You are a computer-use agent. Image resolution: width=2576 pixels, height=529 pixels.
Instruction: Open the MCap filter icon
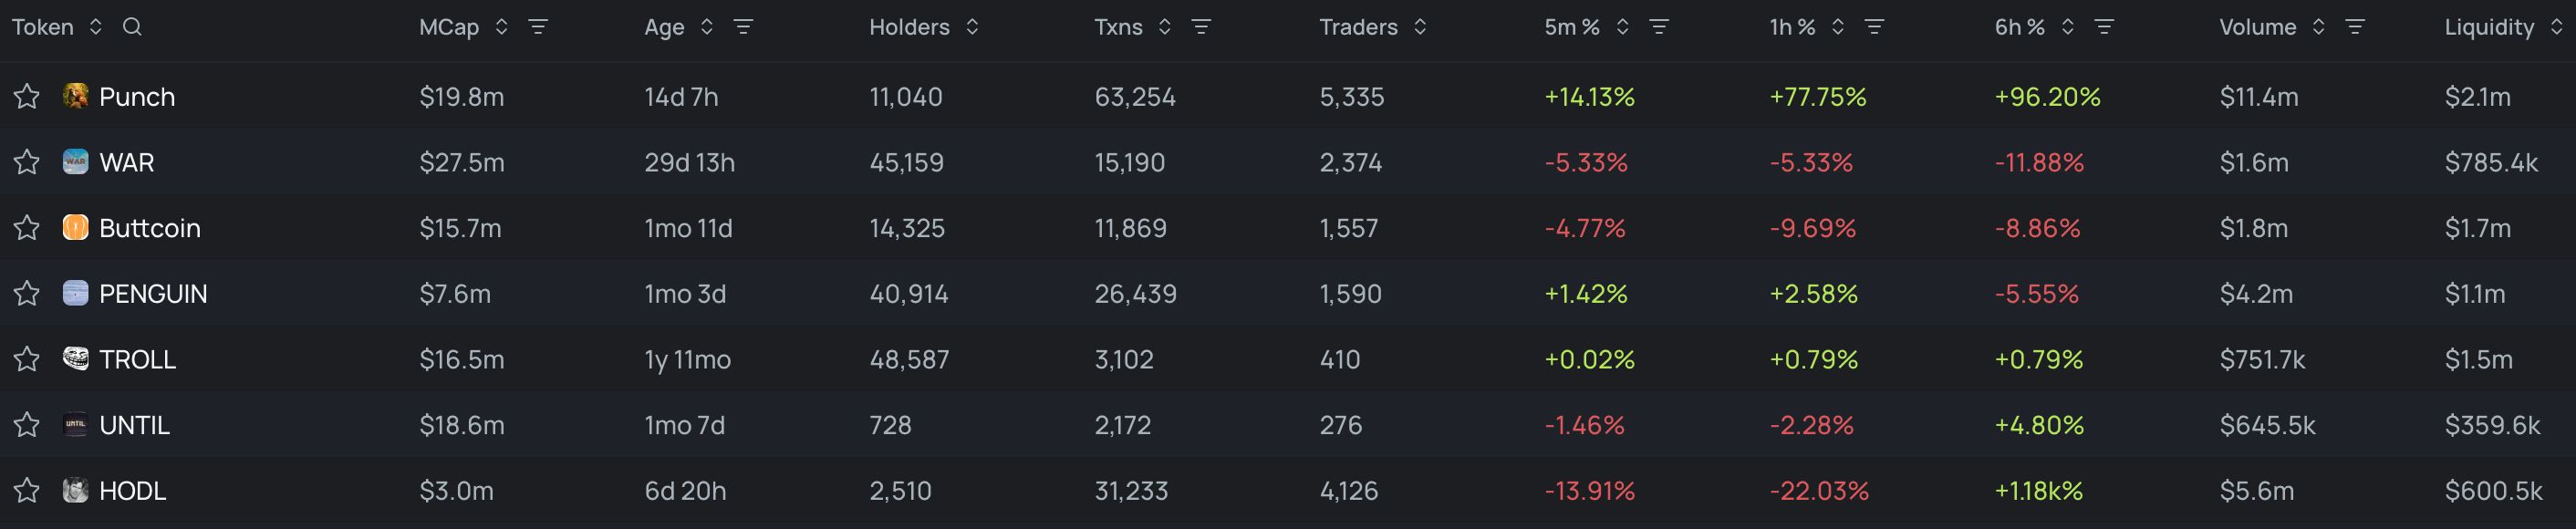tap(538, 27)
